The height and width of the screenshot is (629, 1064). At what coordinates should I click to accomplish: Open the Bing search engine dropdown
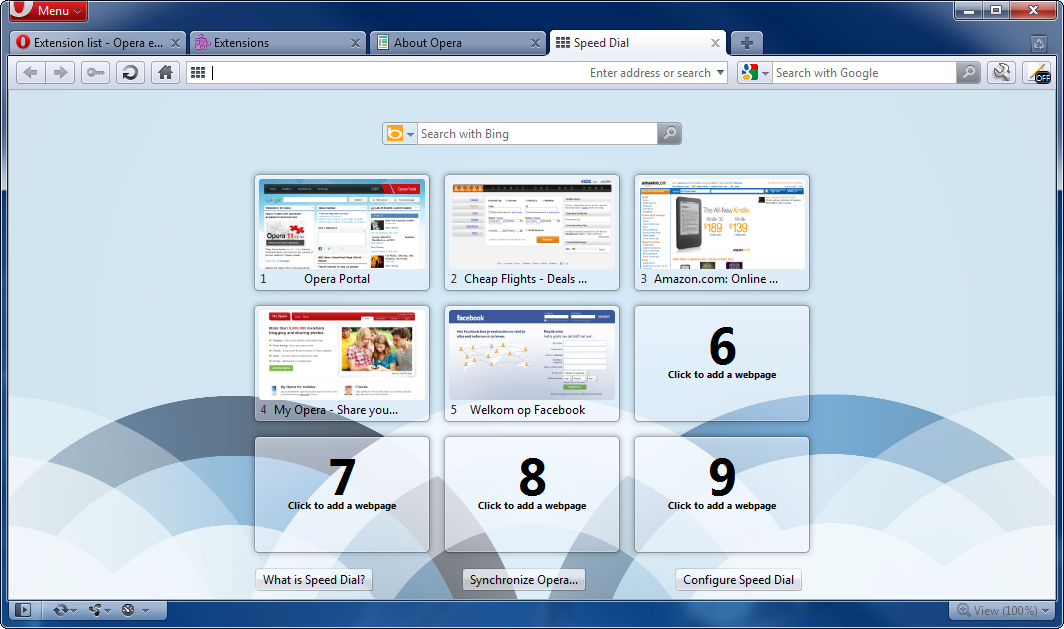pos(400,134)
